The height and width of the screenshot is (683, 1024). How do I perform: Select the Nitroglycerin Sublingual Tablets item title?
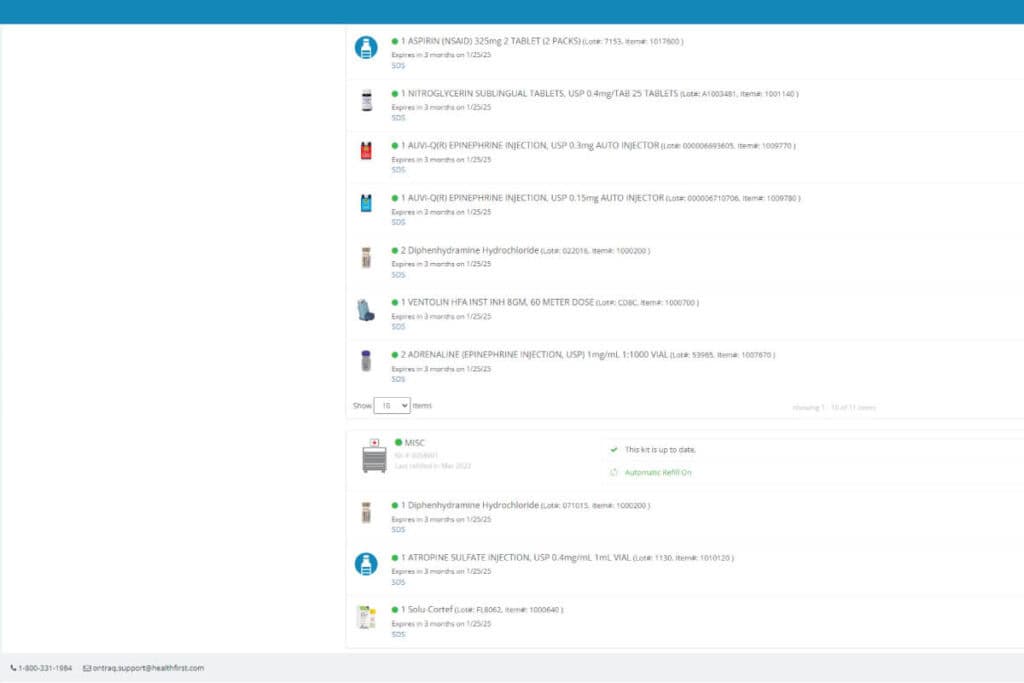pyautogui.click(x=539, y=94)
